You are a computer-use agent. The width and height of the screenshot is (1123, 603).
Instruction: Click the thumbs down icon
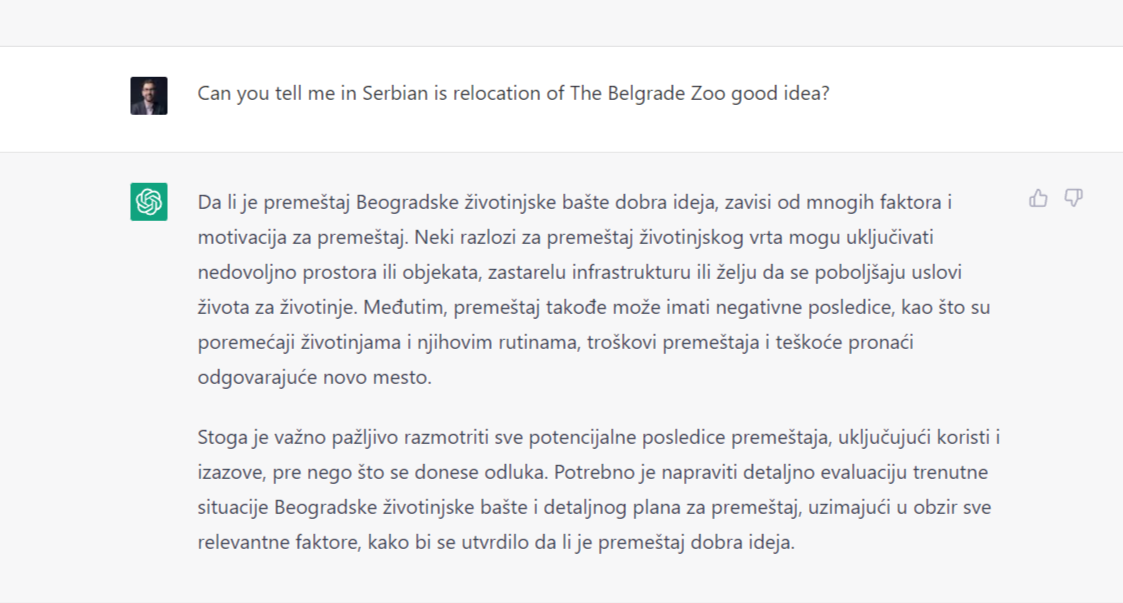[x=1073, y=198]
